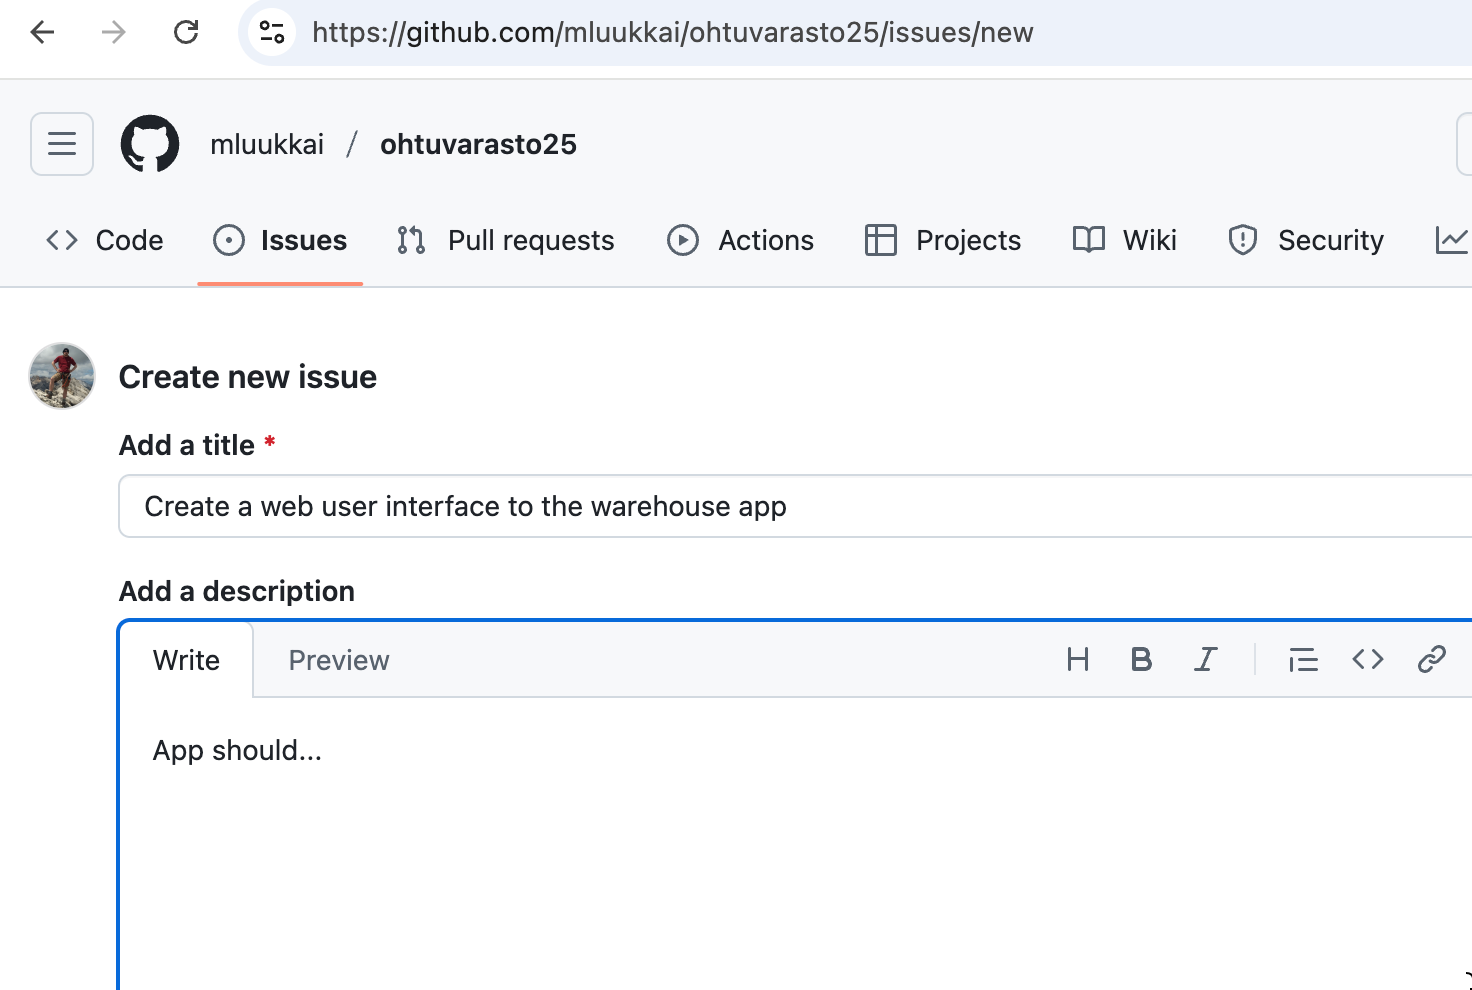View site information icon in address bar

(272, 32)
